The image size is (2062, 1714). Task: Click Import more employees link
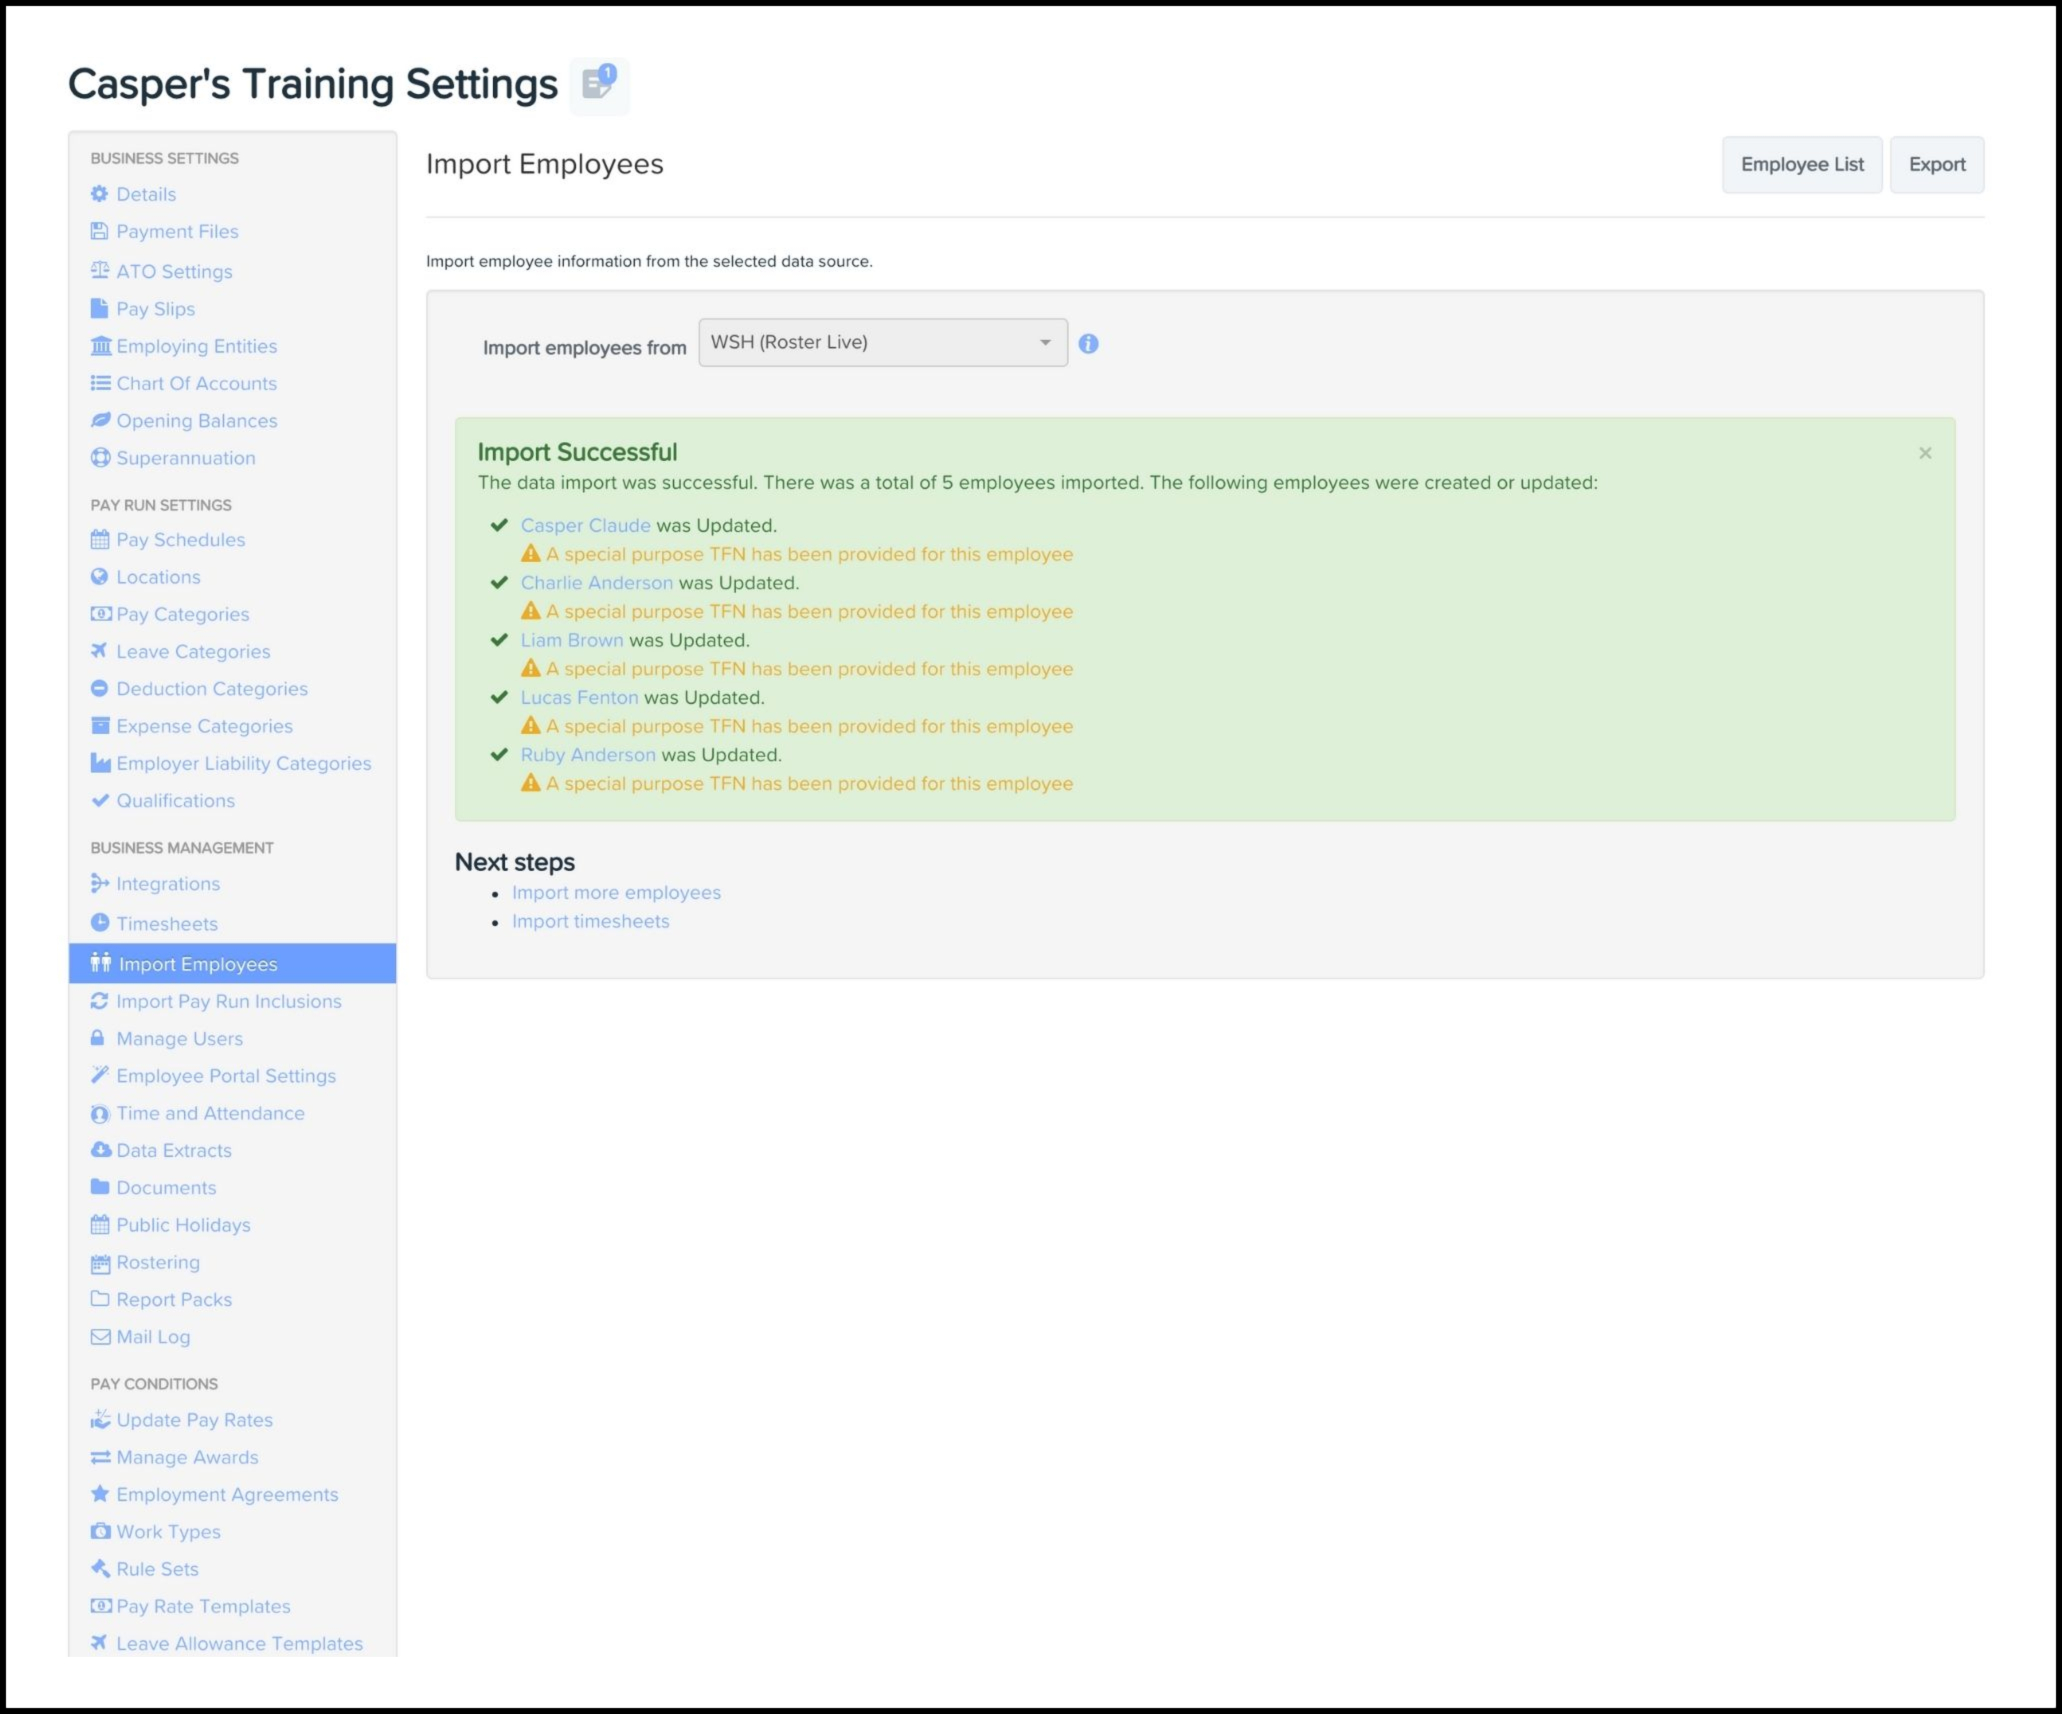point(616,893)
